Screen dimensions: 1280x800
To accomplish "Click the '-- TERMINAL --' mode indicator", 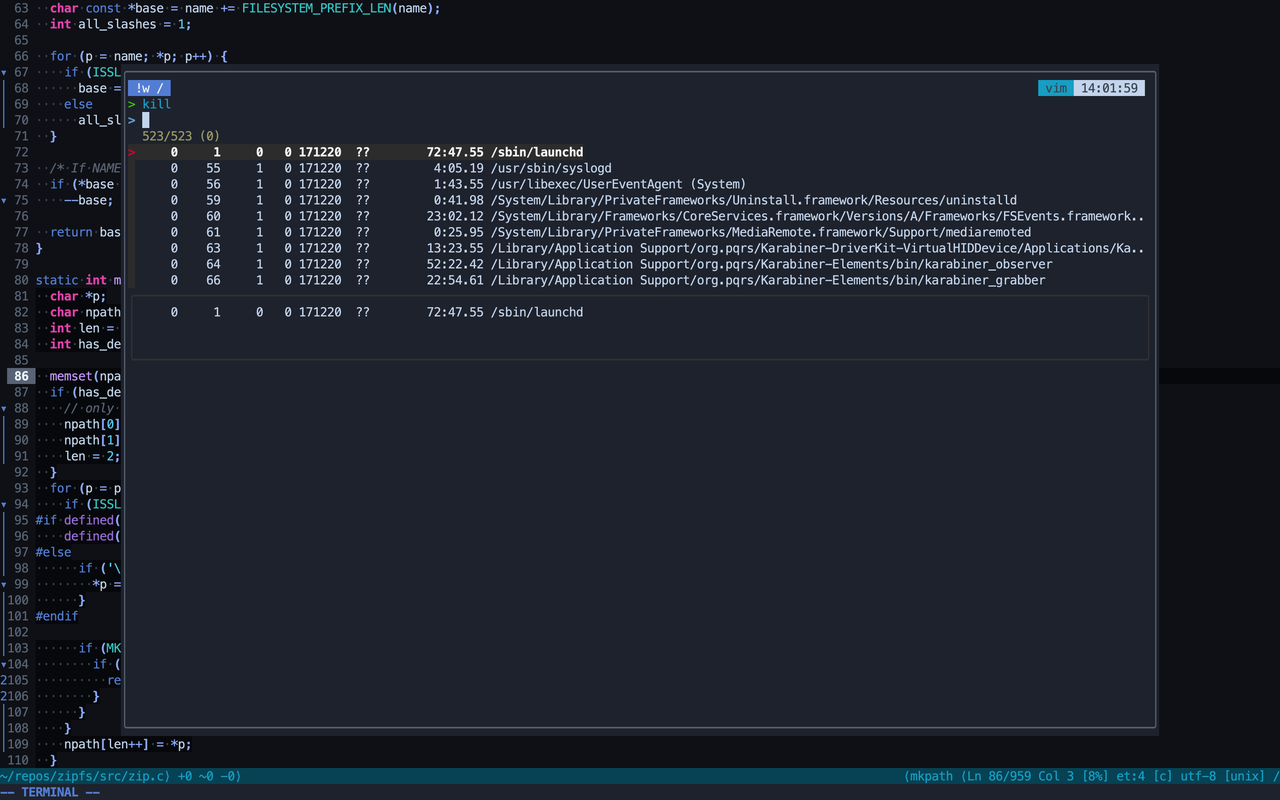I will [50, 792].
